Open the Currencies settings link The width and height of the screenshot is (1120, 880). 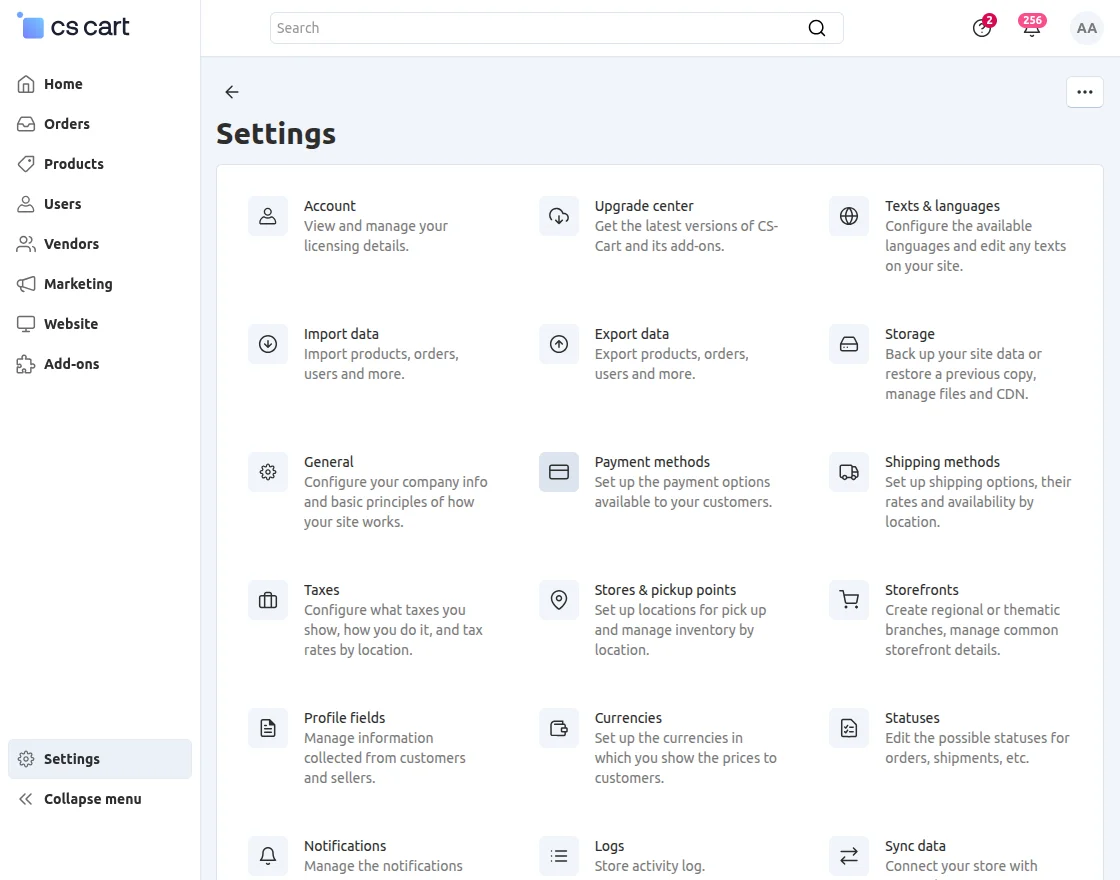coord(628,718)
